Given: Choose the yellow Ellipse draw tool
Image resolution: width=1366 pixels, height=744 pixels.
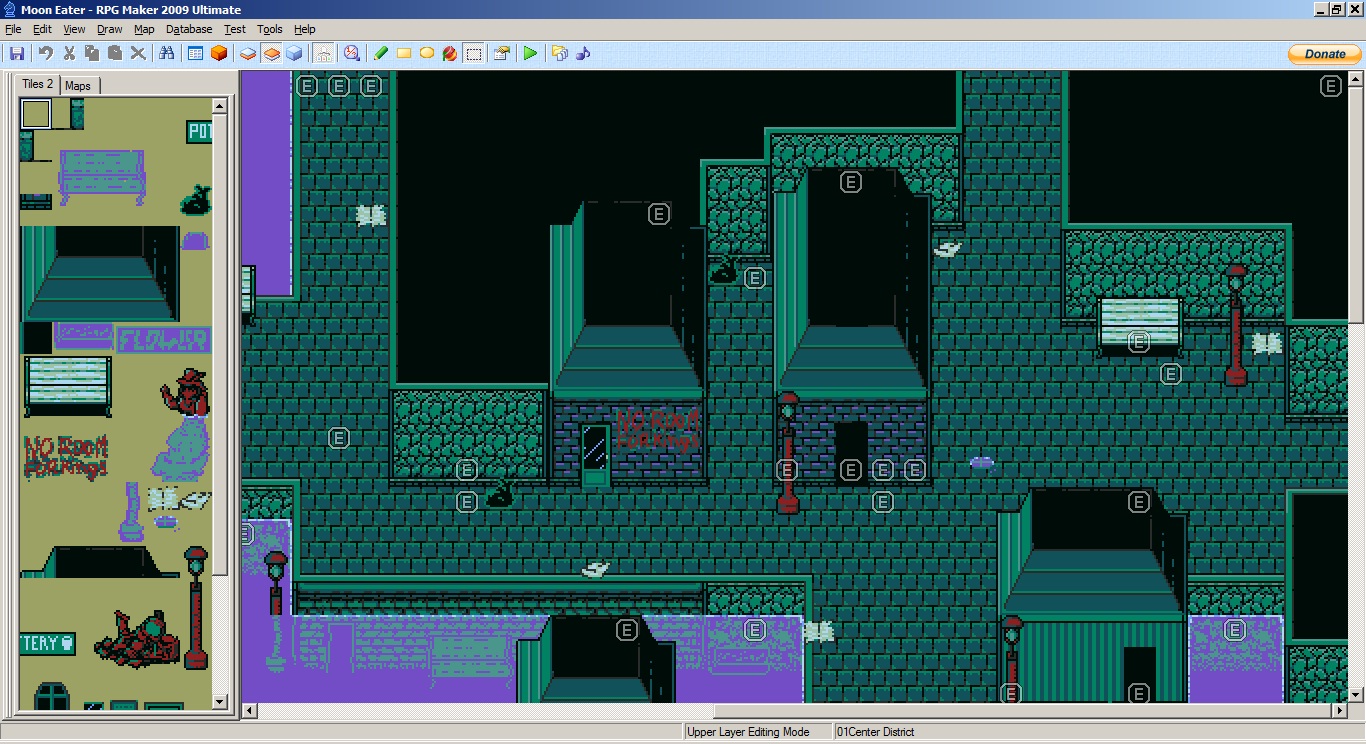Looking at the screenshot, I should click(427, 53).
